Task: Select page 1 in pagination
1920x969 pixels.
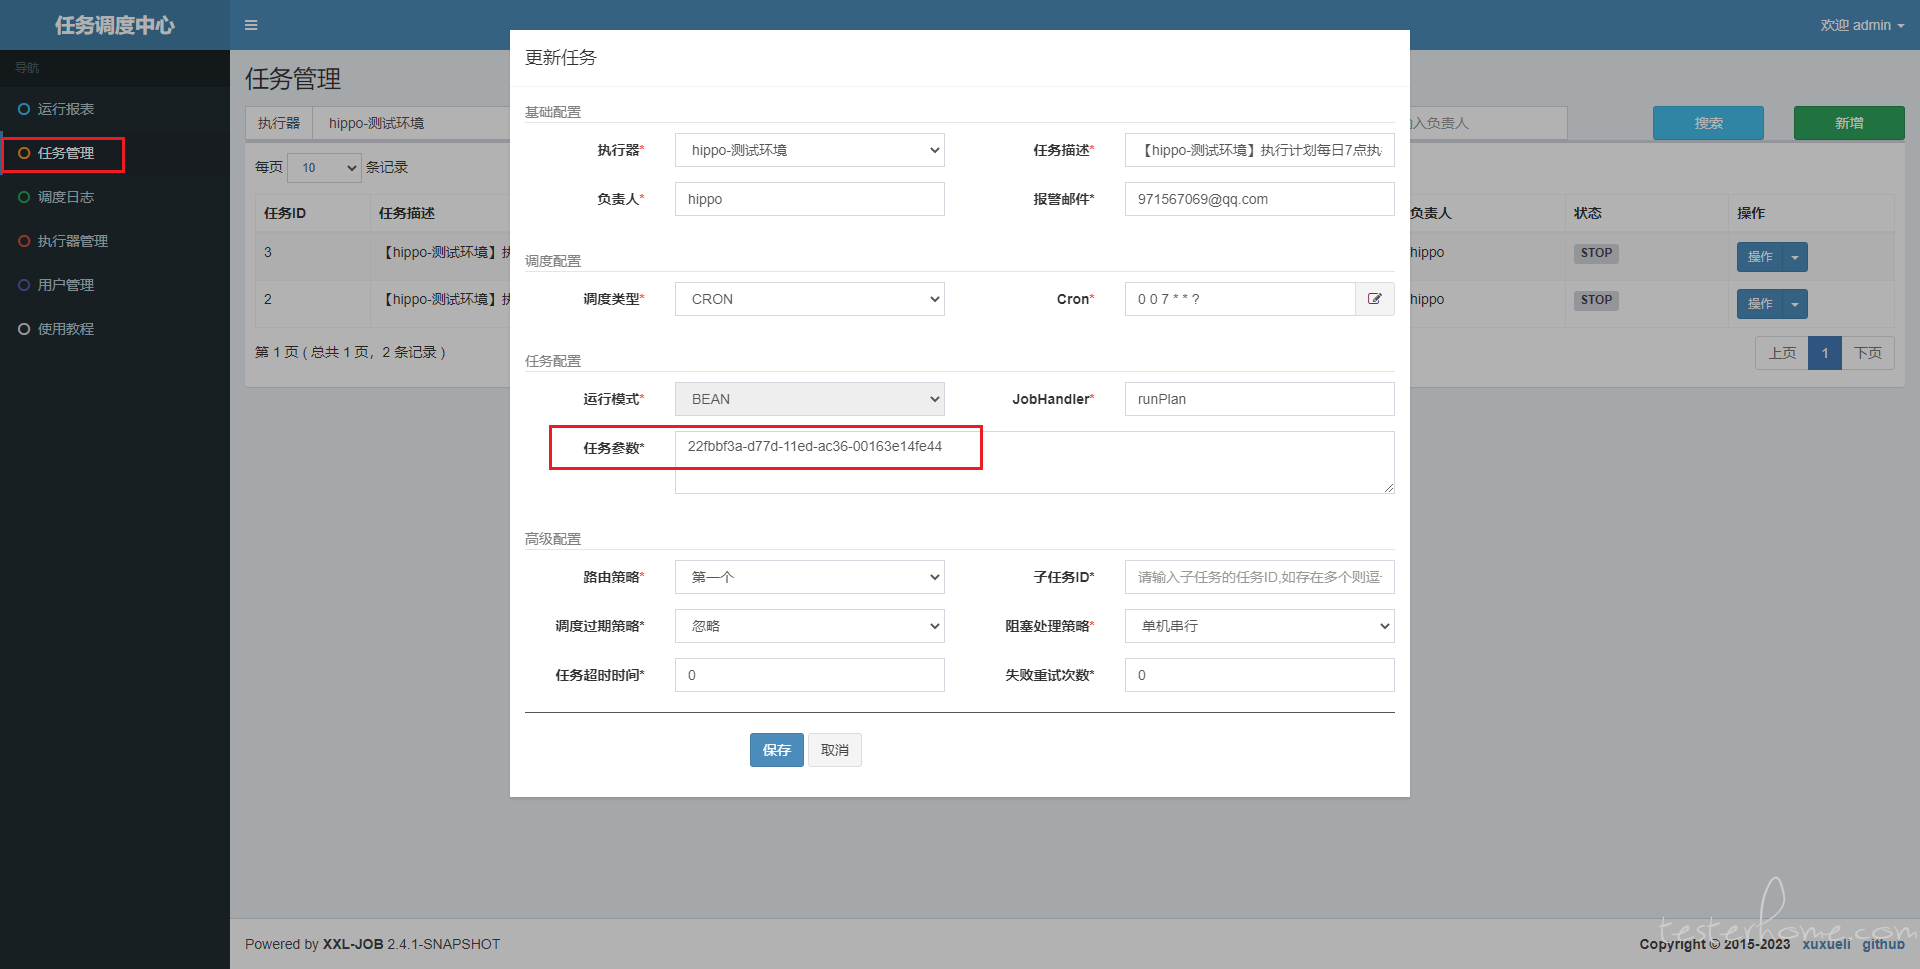Action: click(x=1825, y=353)
